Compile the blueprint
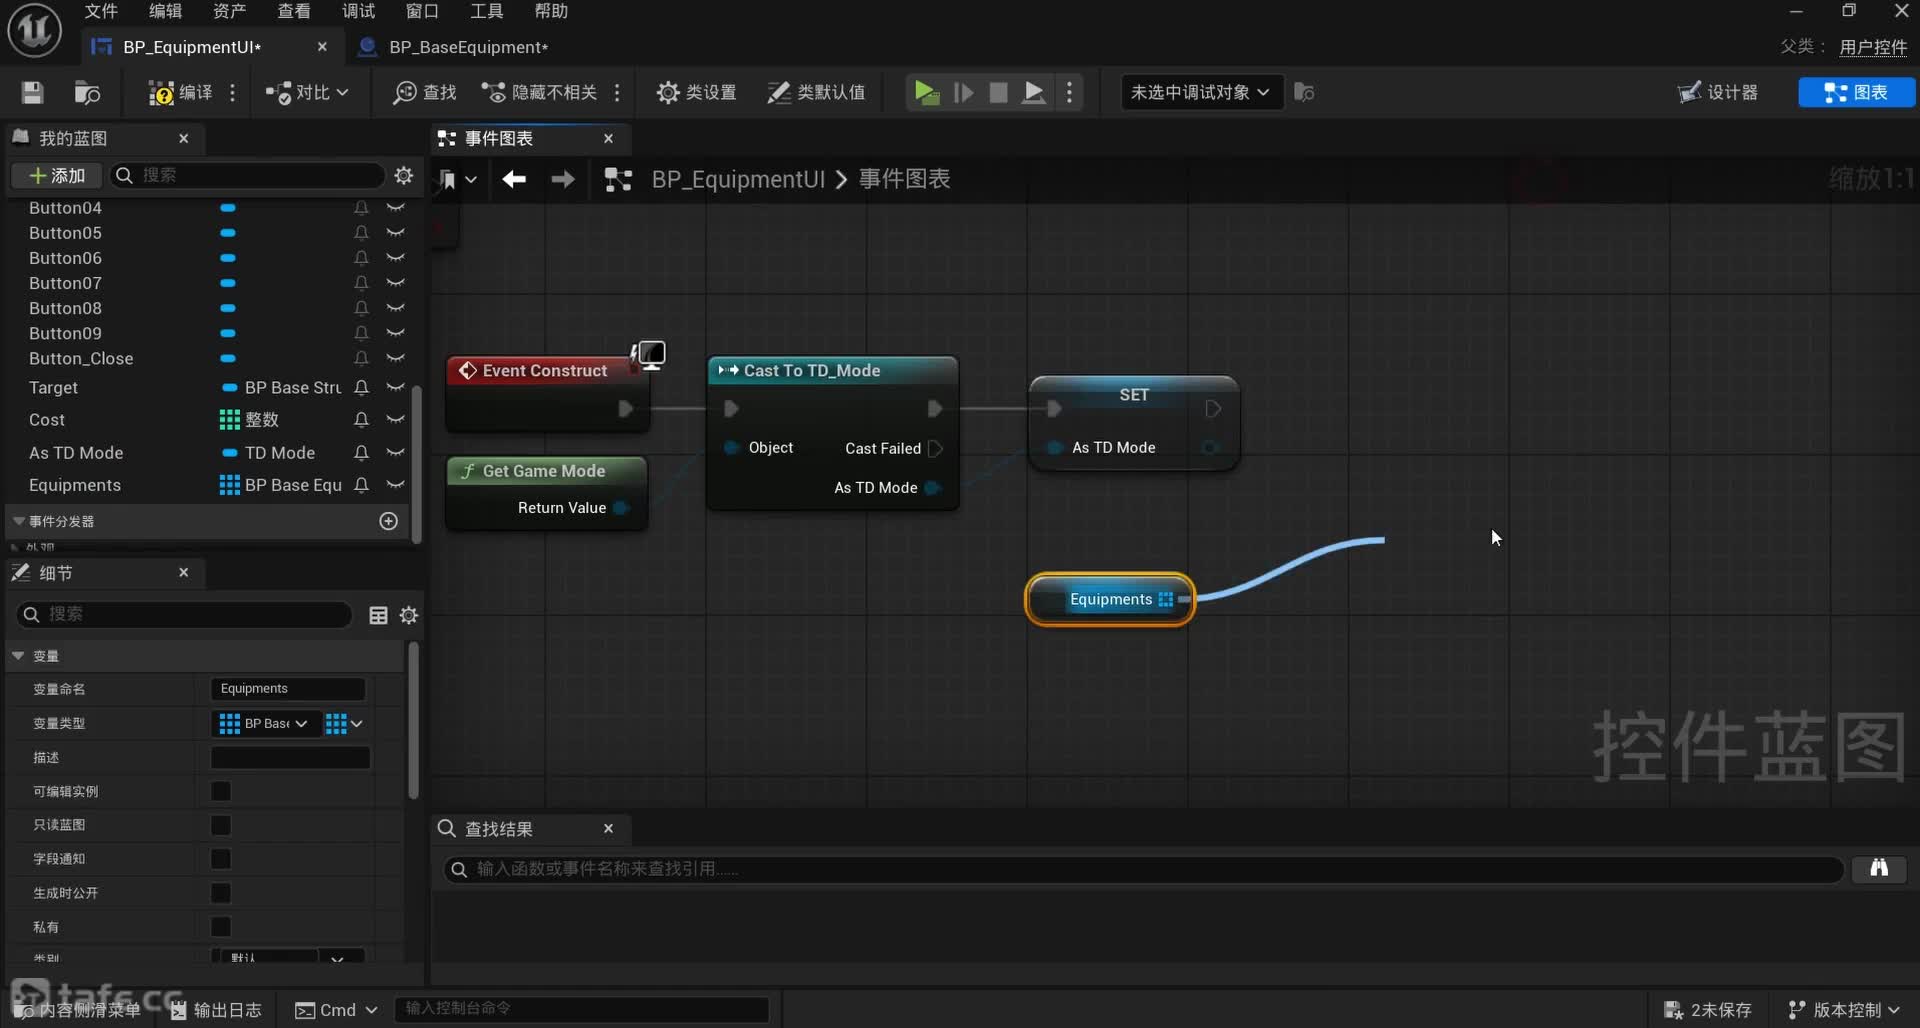Image resolution: width=1920 pixels, height=1028 pixels. (x=180, y=93)
